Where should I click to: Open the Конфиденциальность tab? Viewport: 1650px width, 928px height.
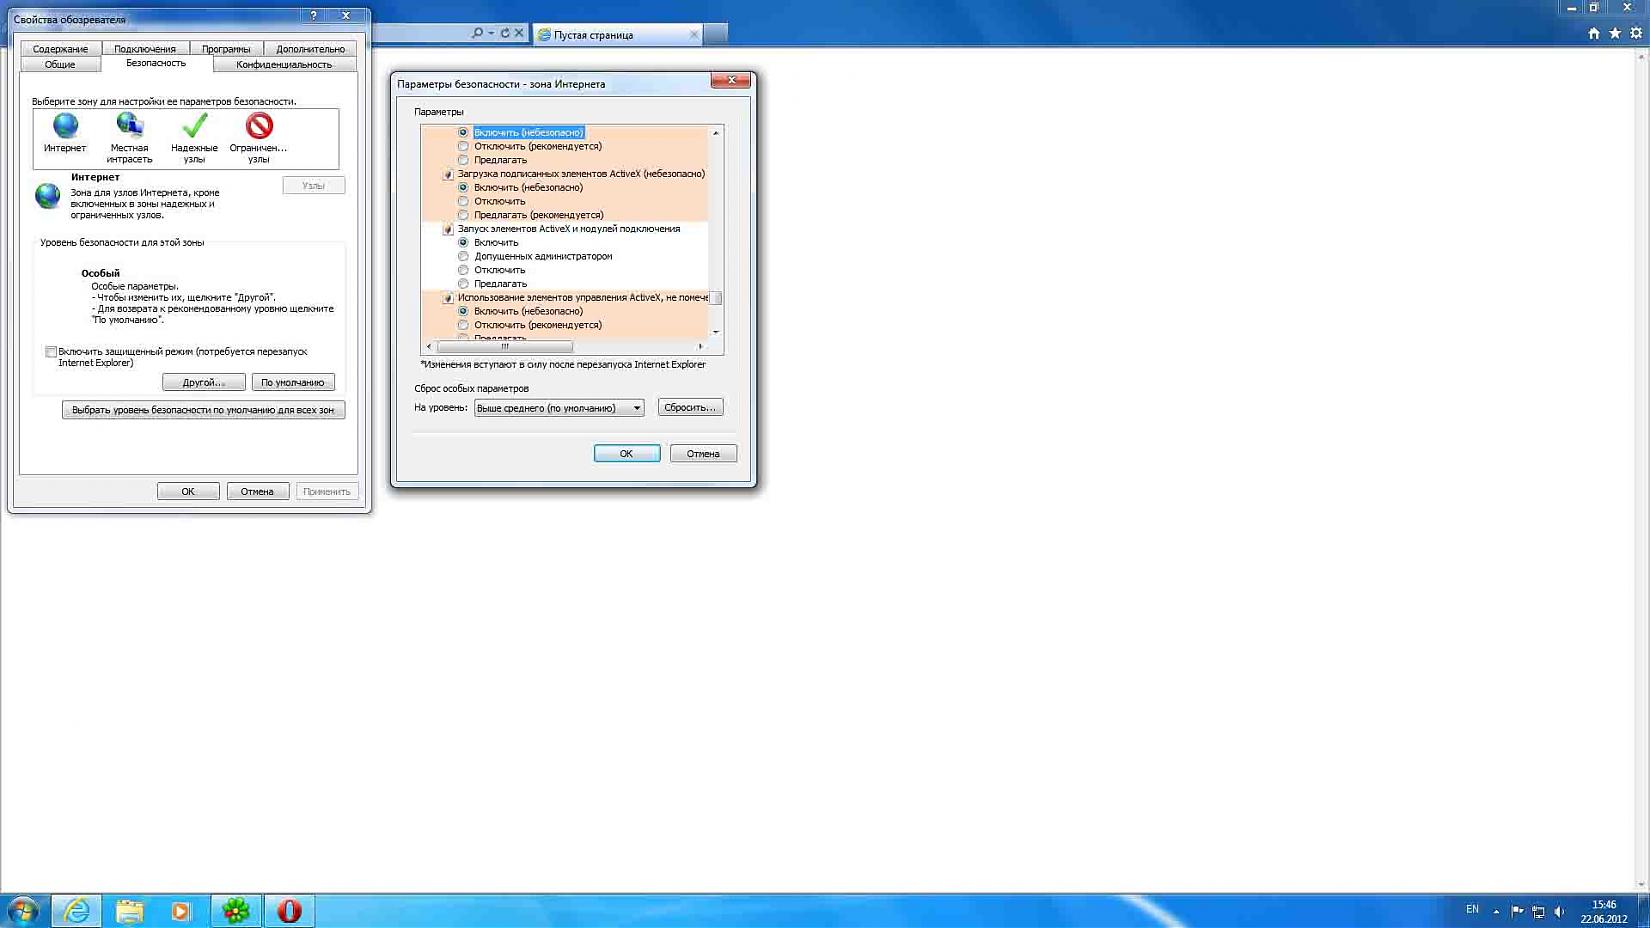pyautogui.click(x=284, y=64)
